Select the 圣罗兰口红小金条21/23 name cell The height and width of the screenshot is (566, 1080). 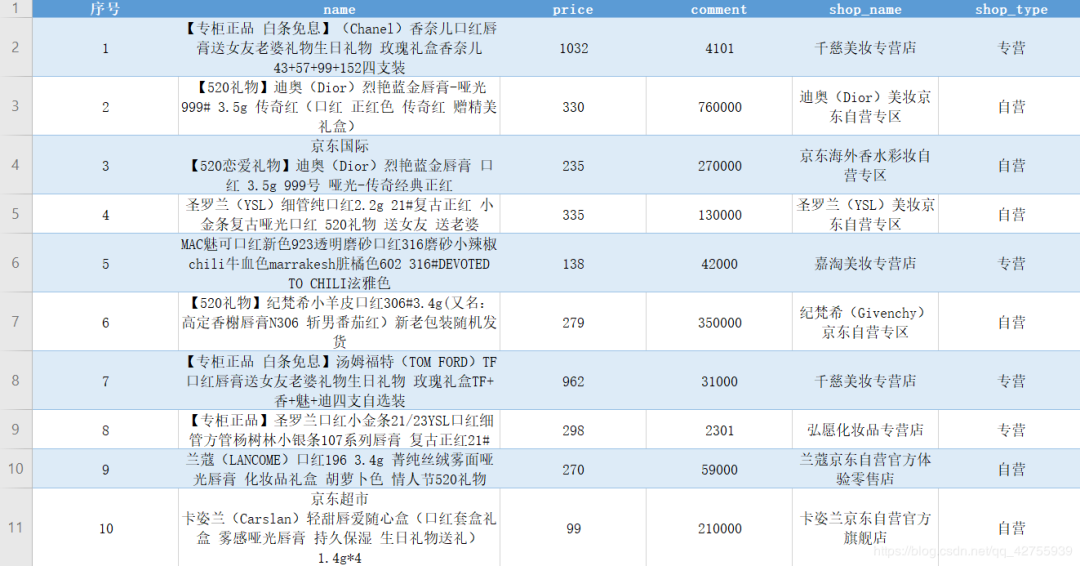340,430
